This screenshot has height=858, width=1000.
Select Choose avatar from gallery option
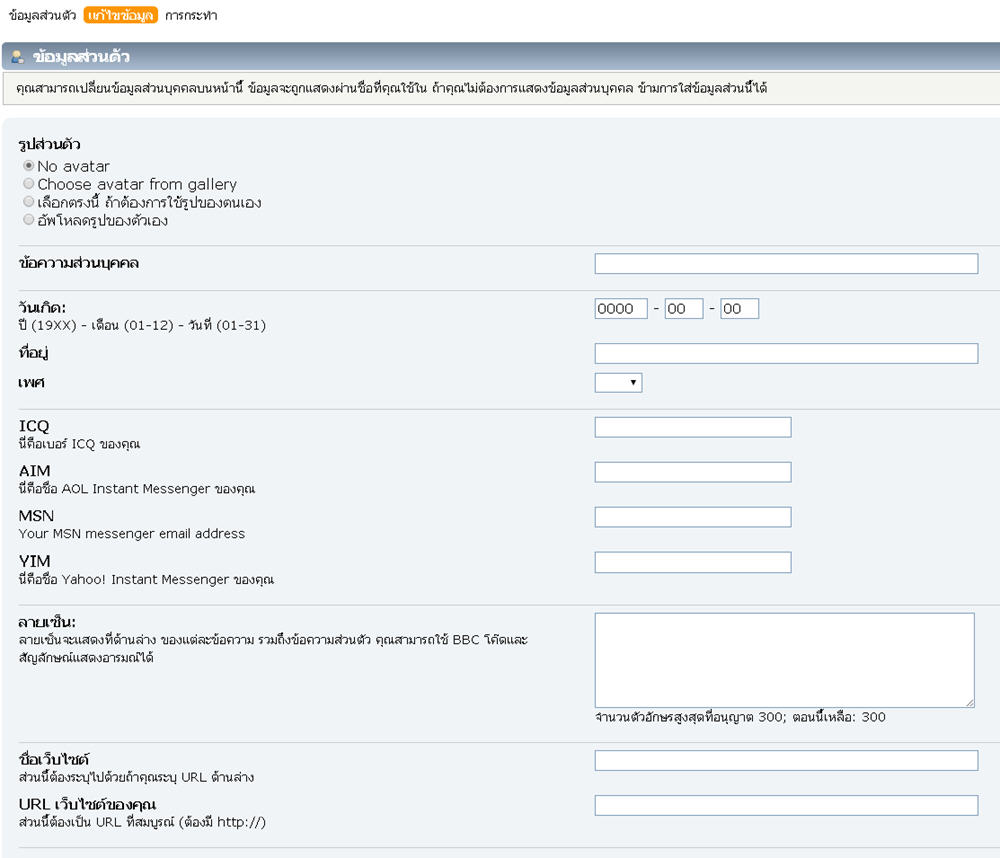click(29, 184)
